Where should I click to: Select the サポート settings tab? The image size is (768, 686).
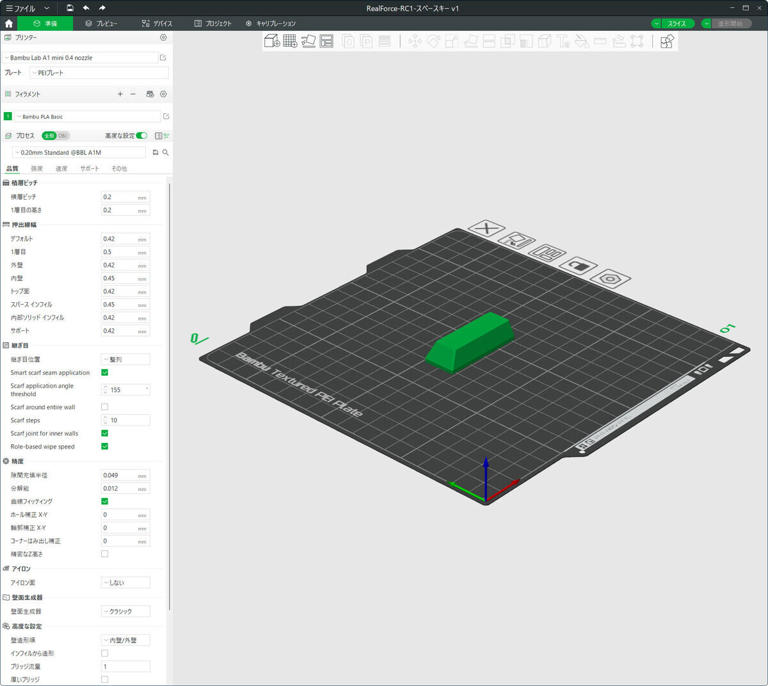pos(89,169)
